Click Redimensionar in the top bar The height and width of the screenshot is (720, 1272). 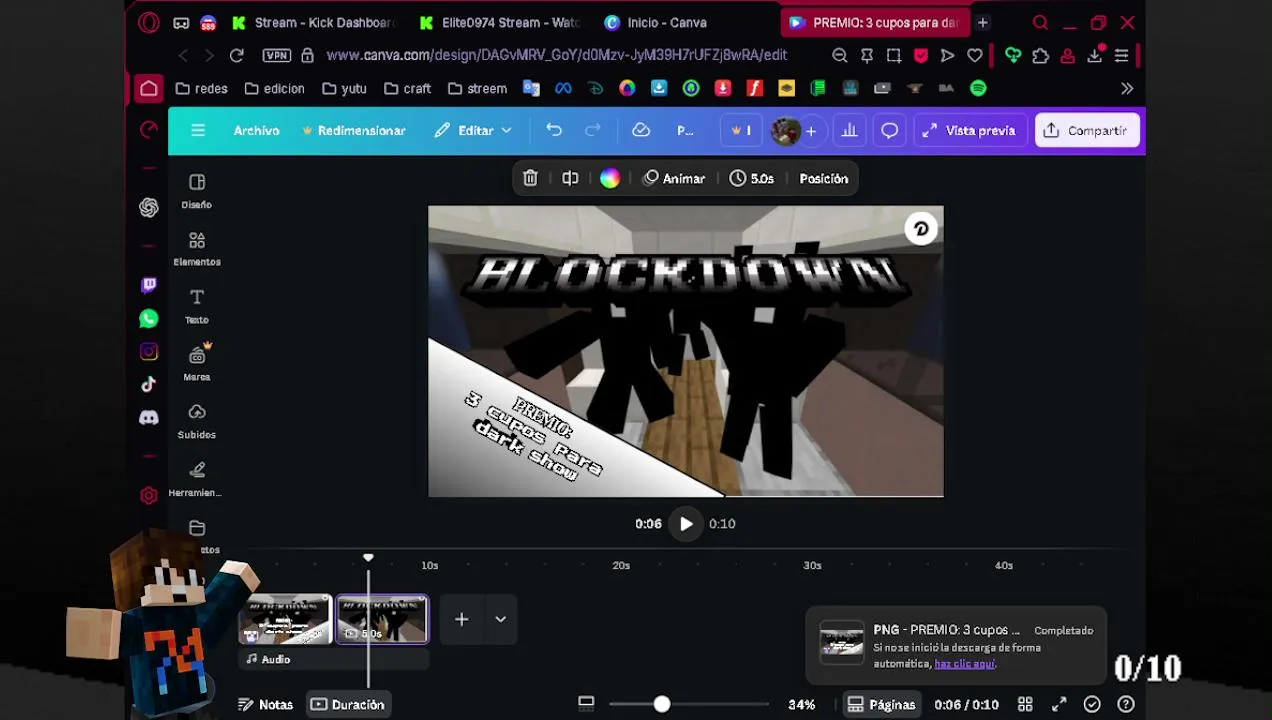click(354, 131)
